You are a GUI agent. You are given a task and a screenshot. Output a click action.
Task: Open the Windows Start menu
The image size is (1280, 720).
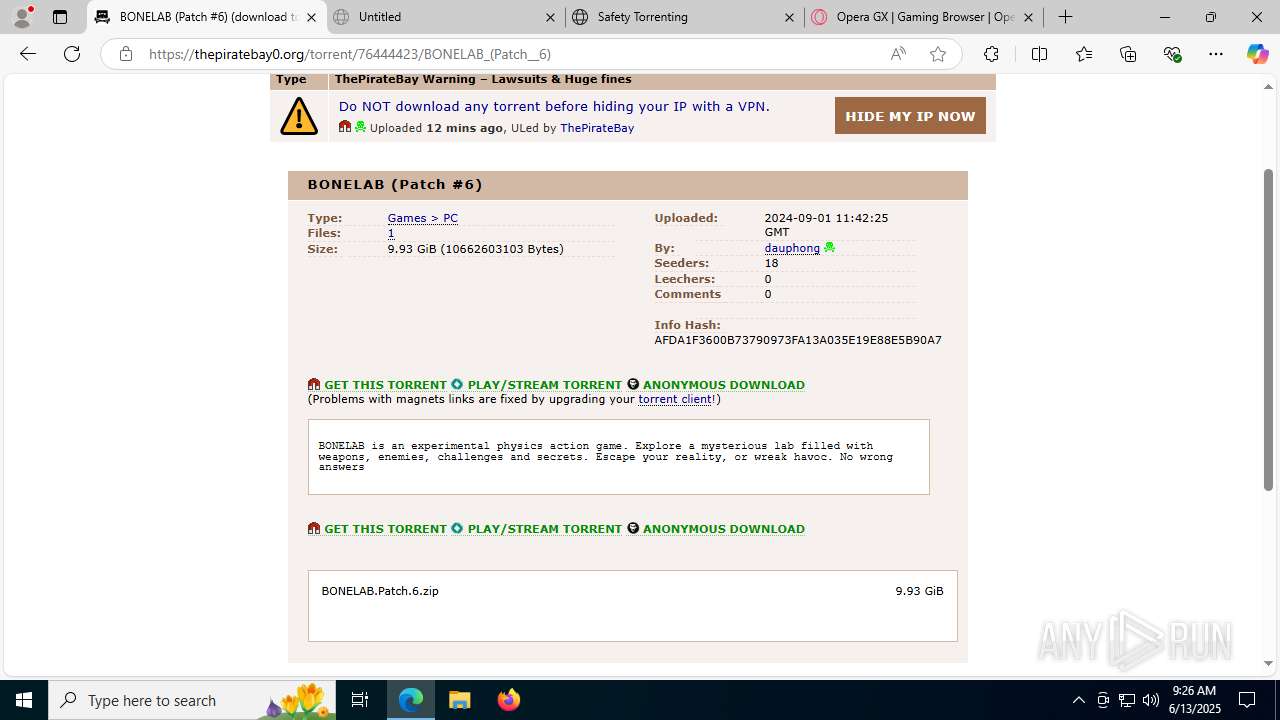[x=24, y=700]
